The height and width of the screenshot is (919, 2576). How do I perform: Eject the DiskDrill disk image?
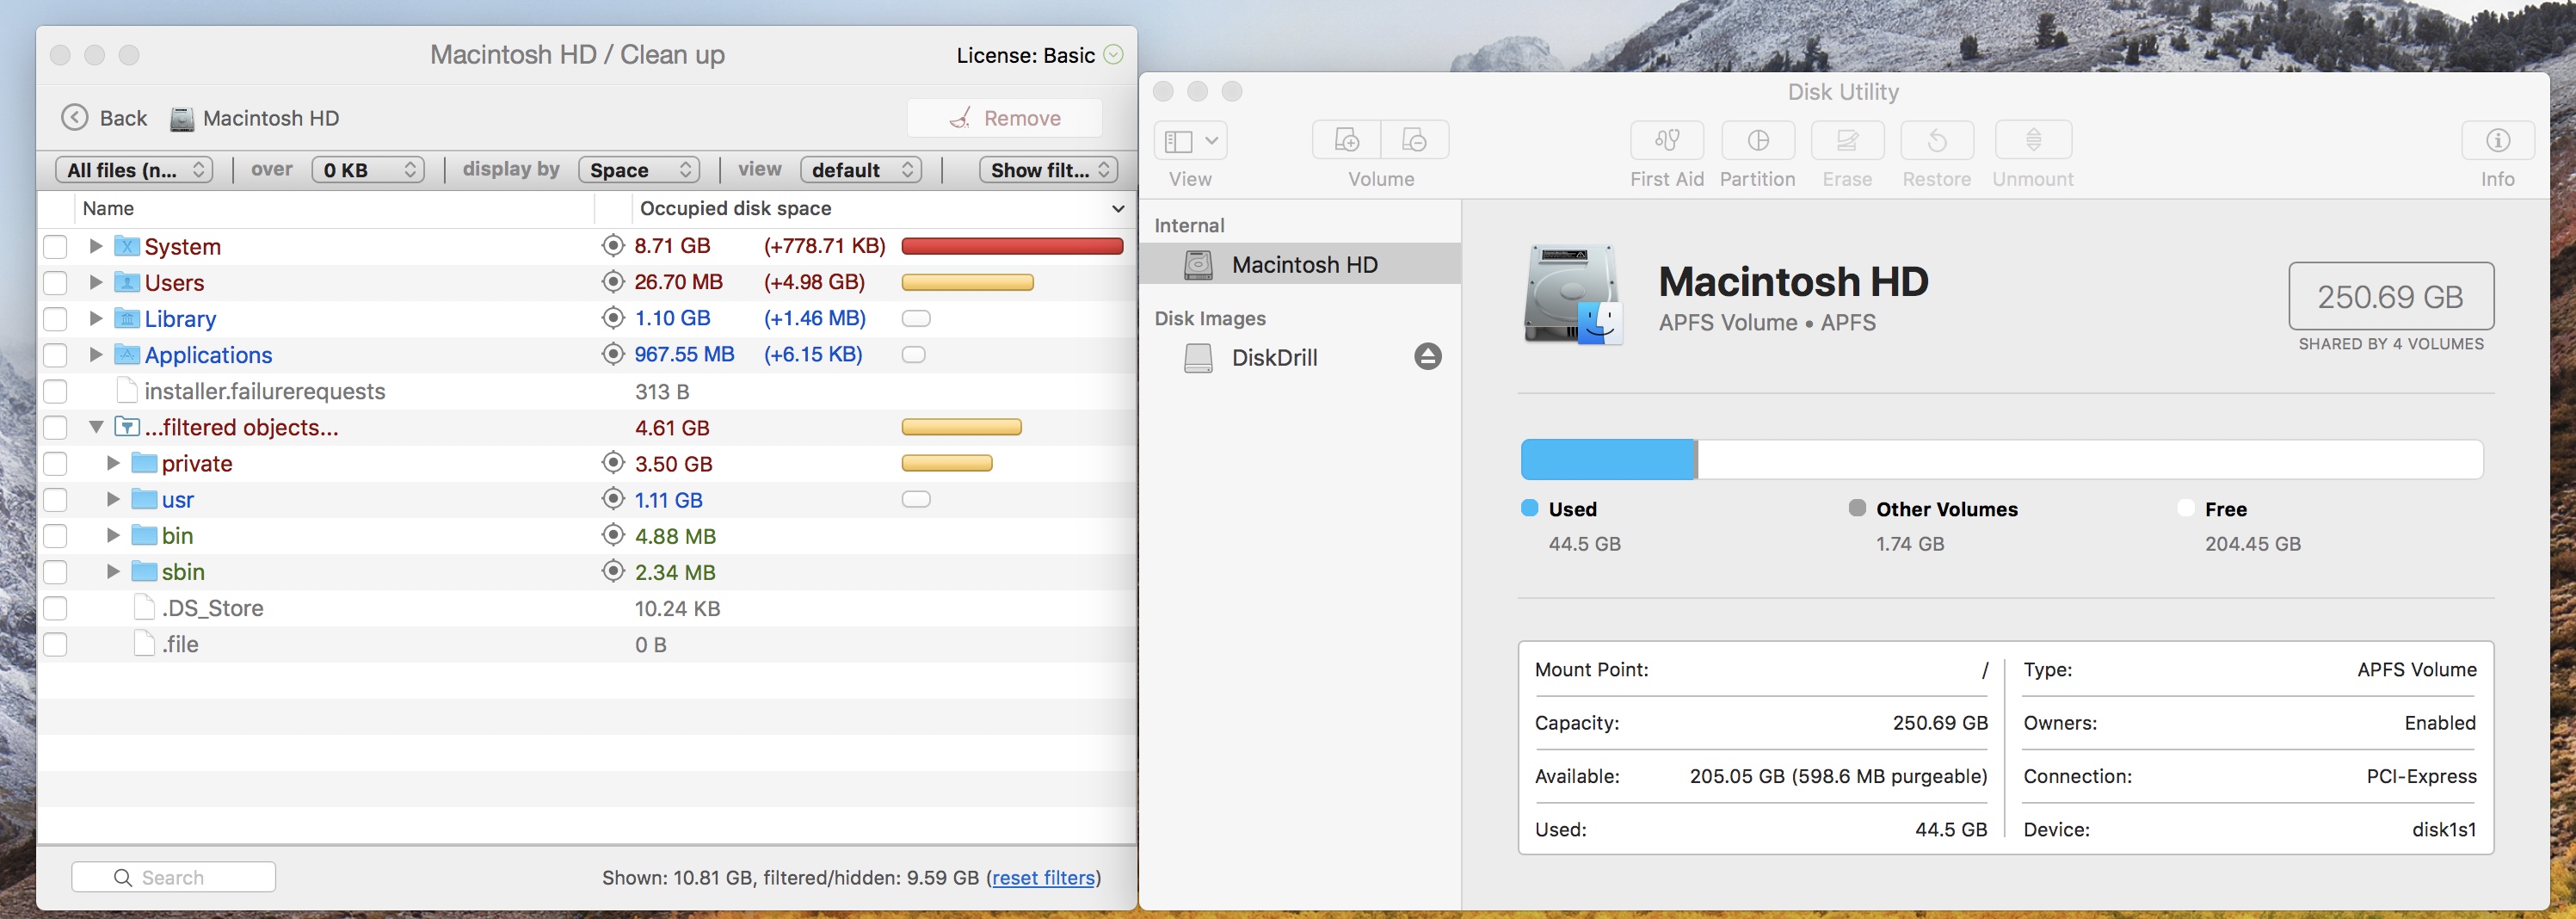point(1428,356)
